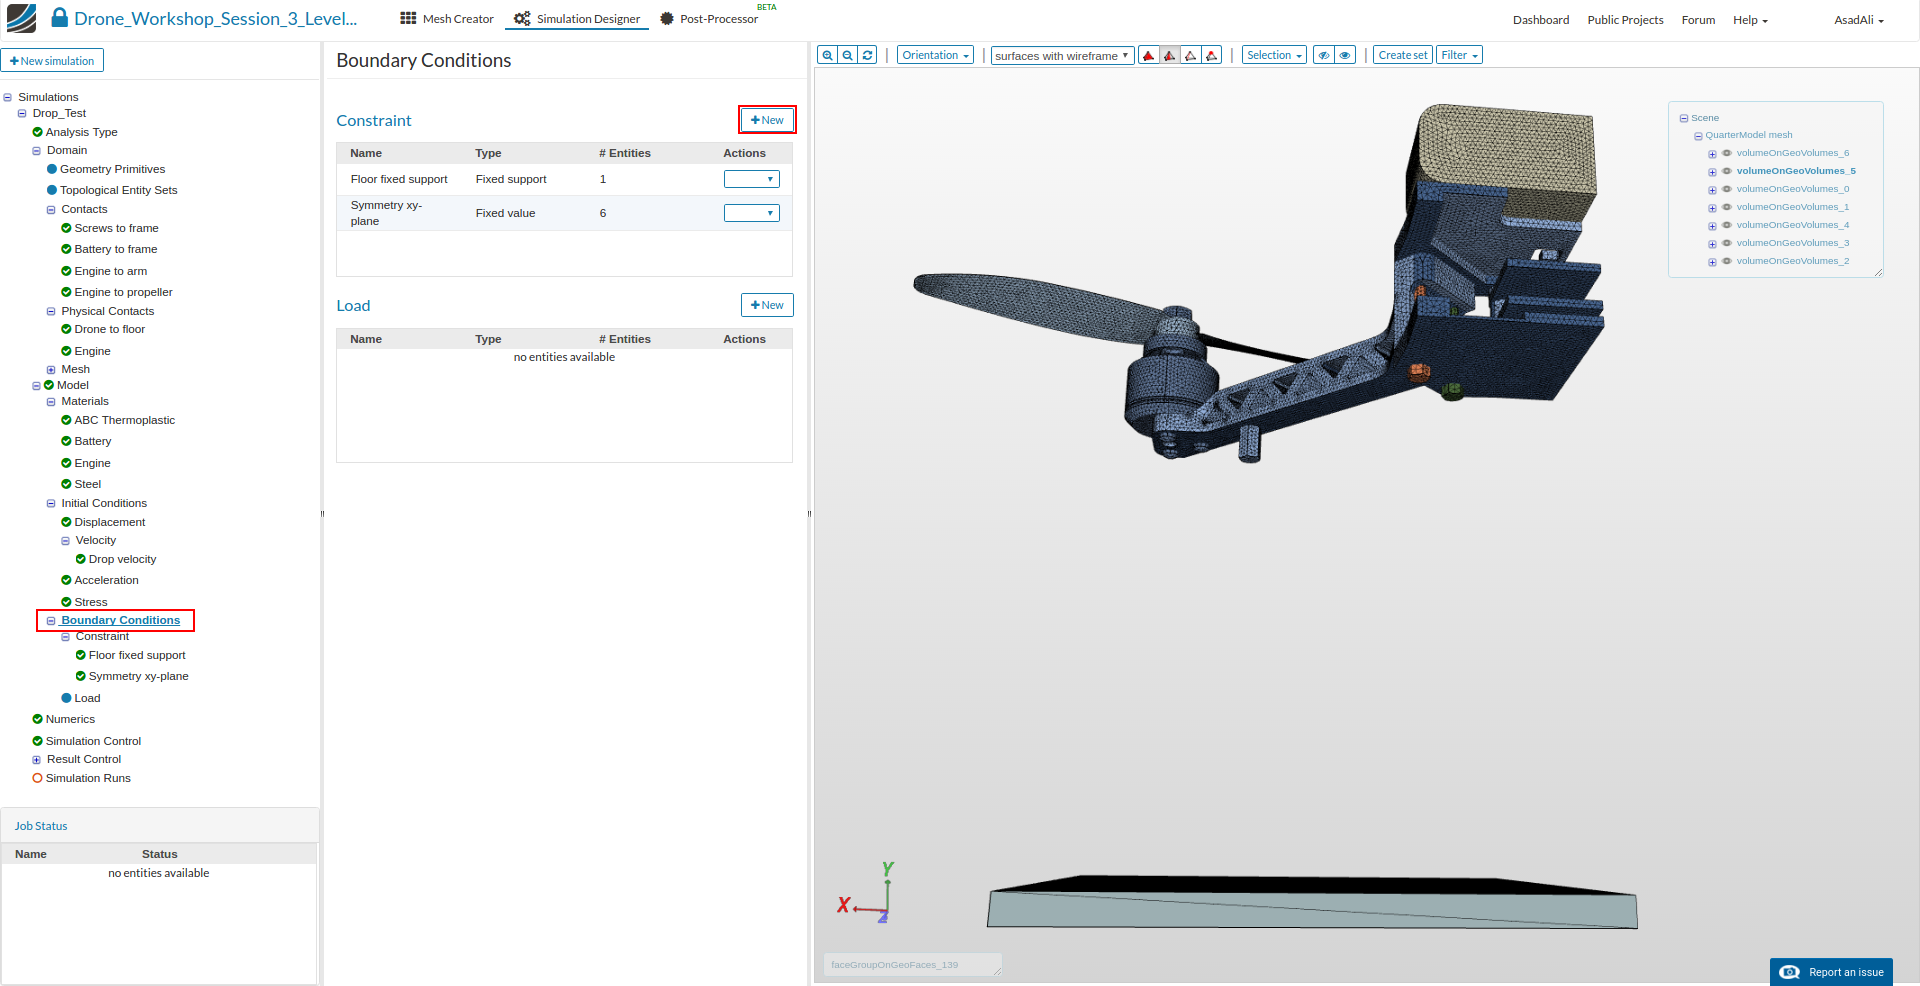Open the Simulation Designer tab
The width and height of the screenshot is (1920, 986).
coord(577,19)
